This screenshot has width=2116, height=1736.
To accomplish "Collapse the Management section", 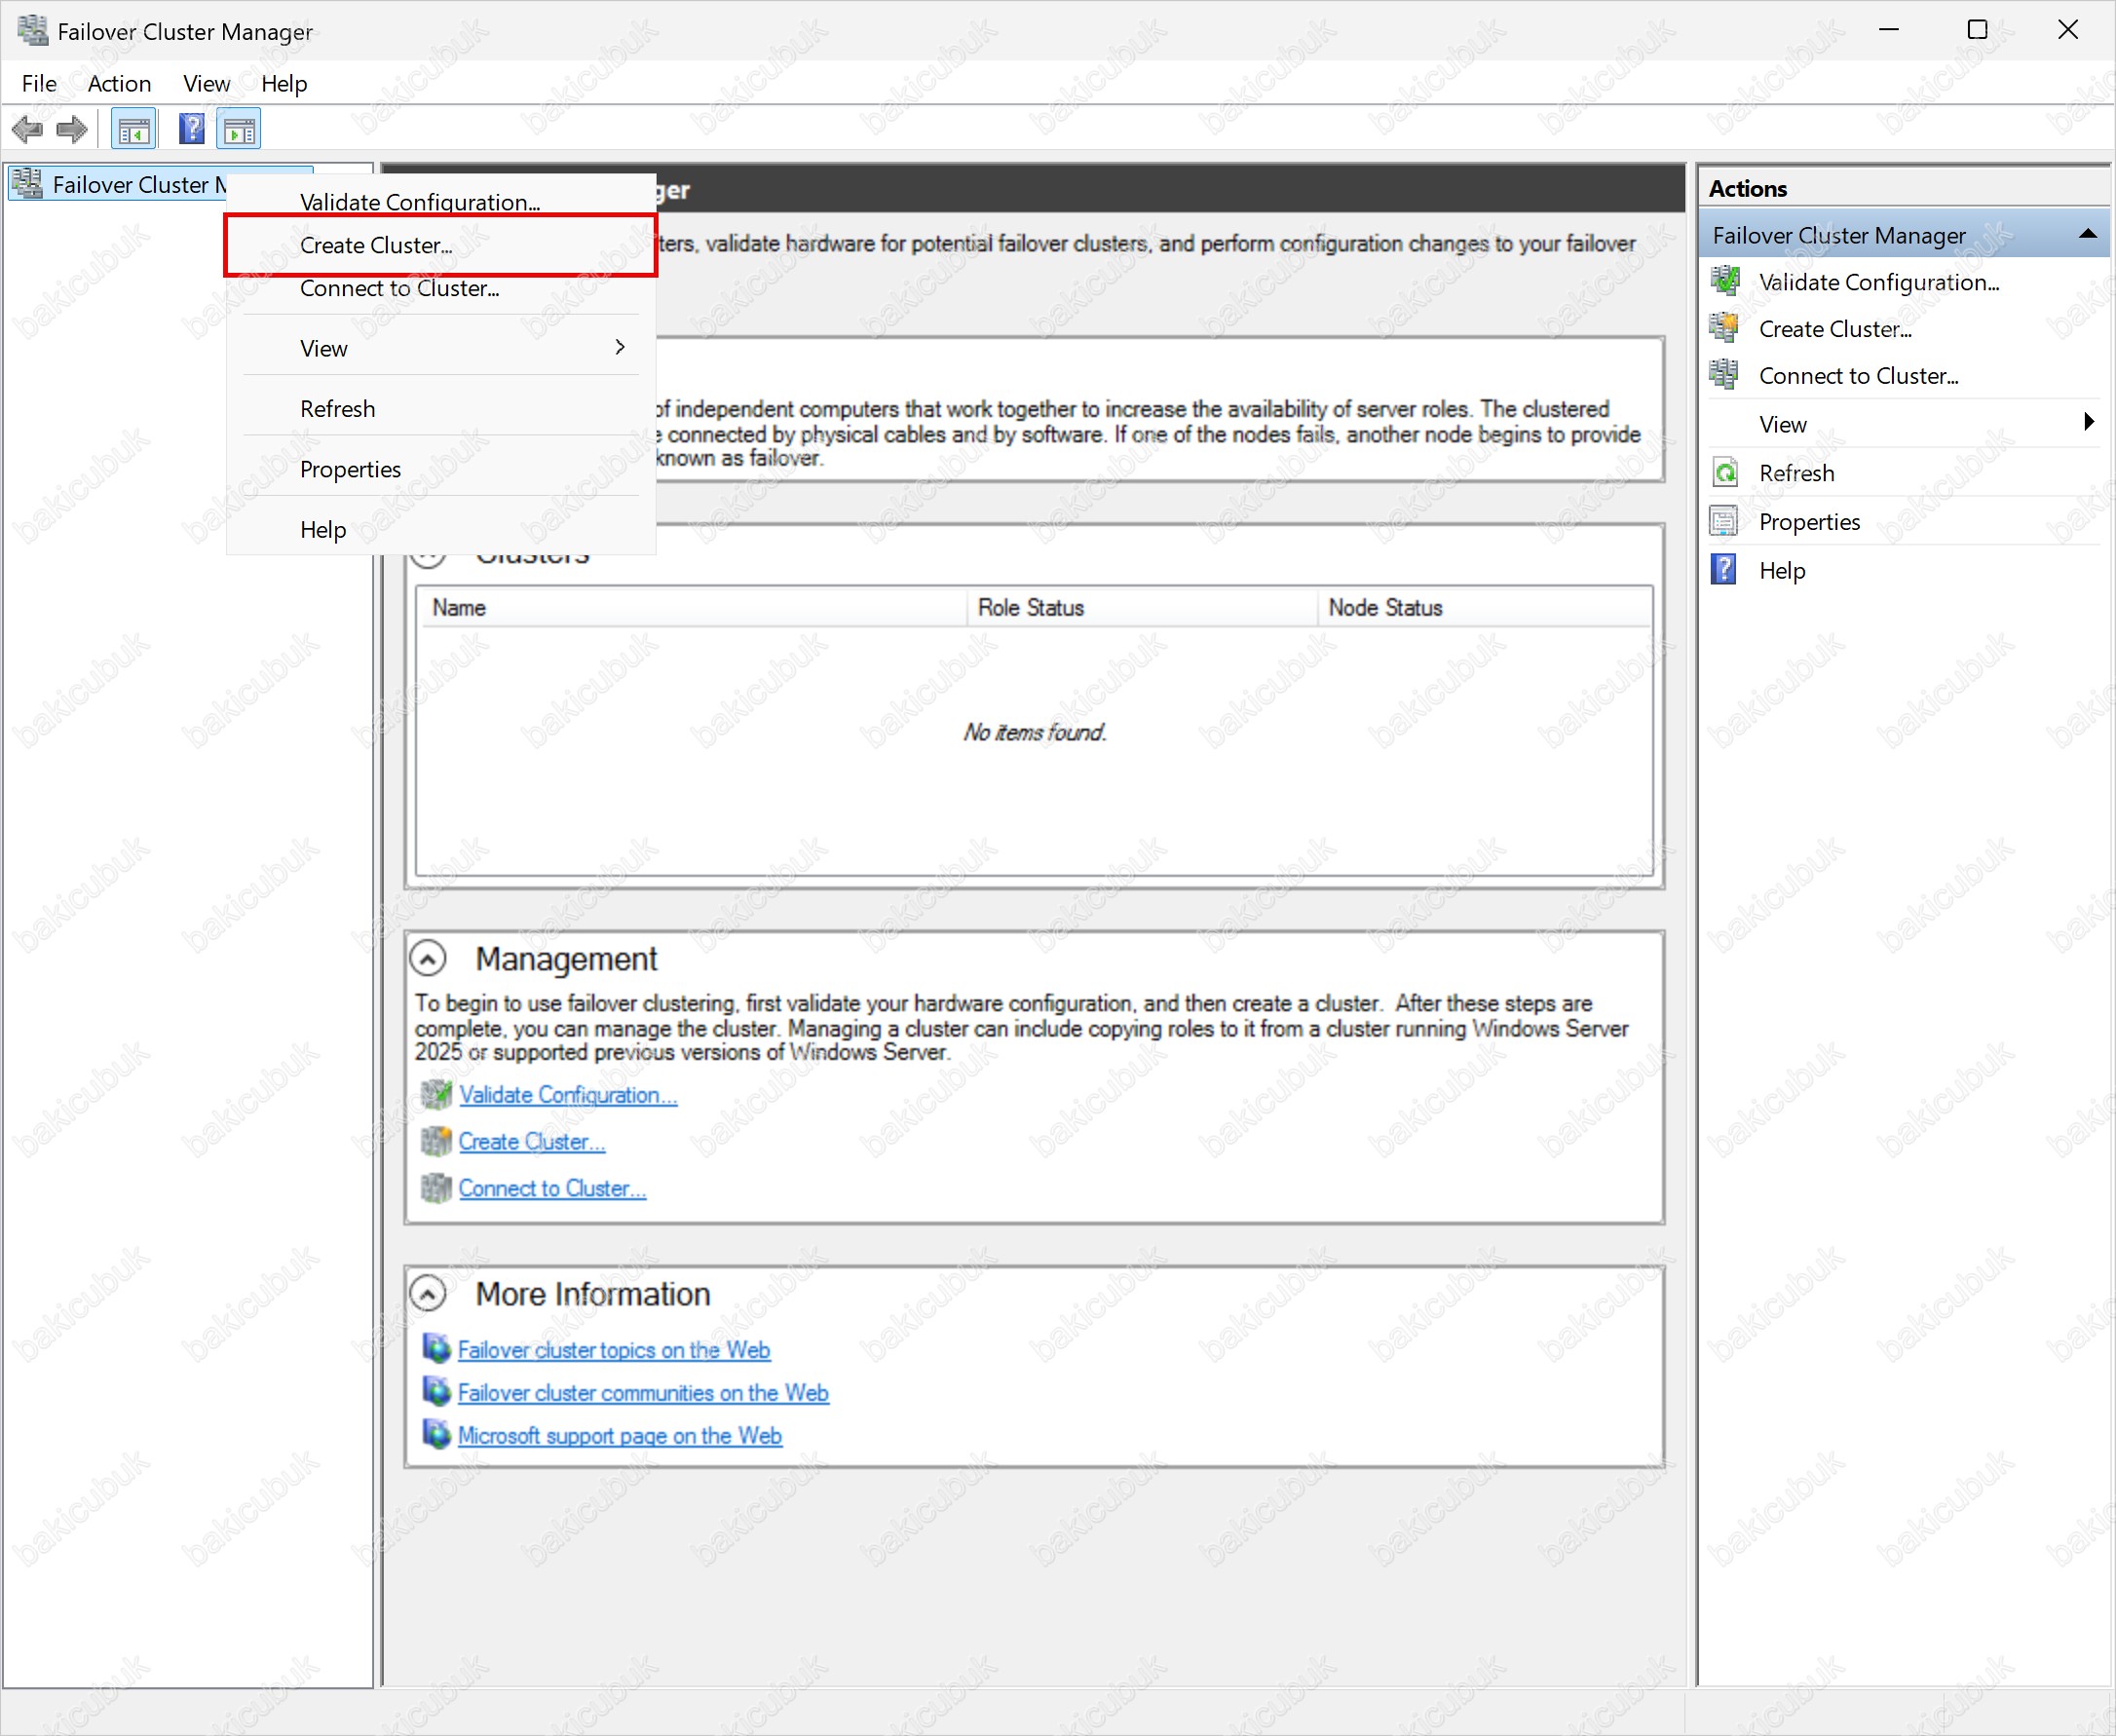I will coord(428,960).
